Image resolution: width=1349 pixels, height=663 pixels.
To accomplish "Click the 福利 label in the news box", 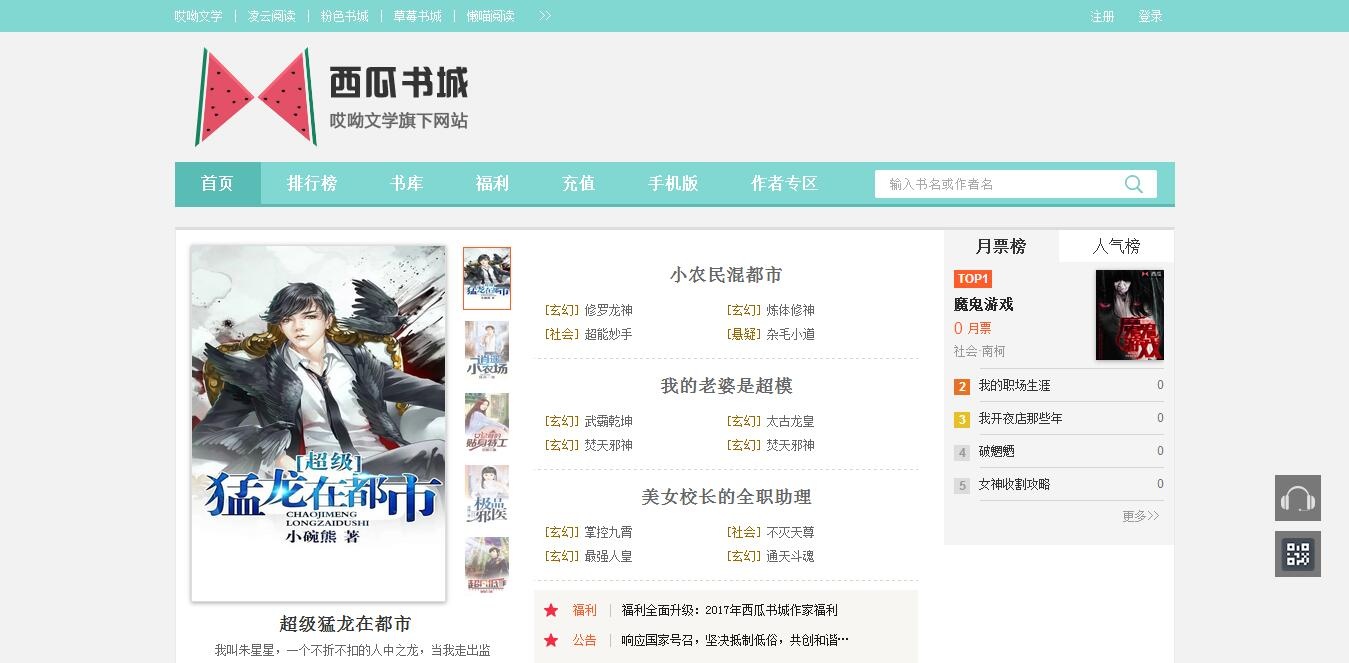I will click(585, 610).
